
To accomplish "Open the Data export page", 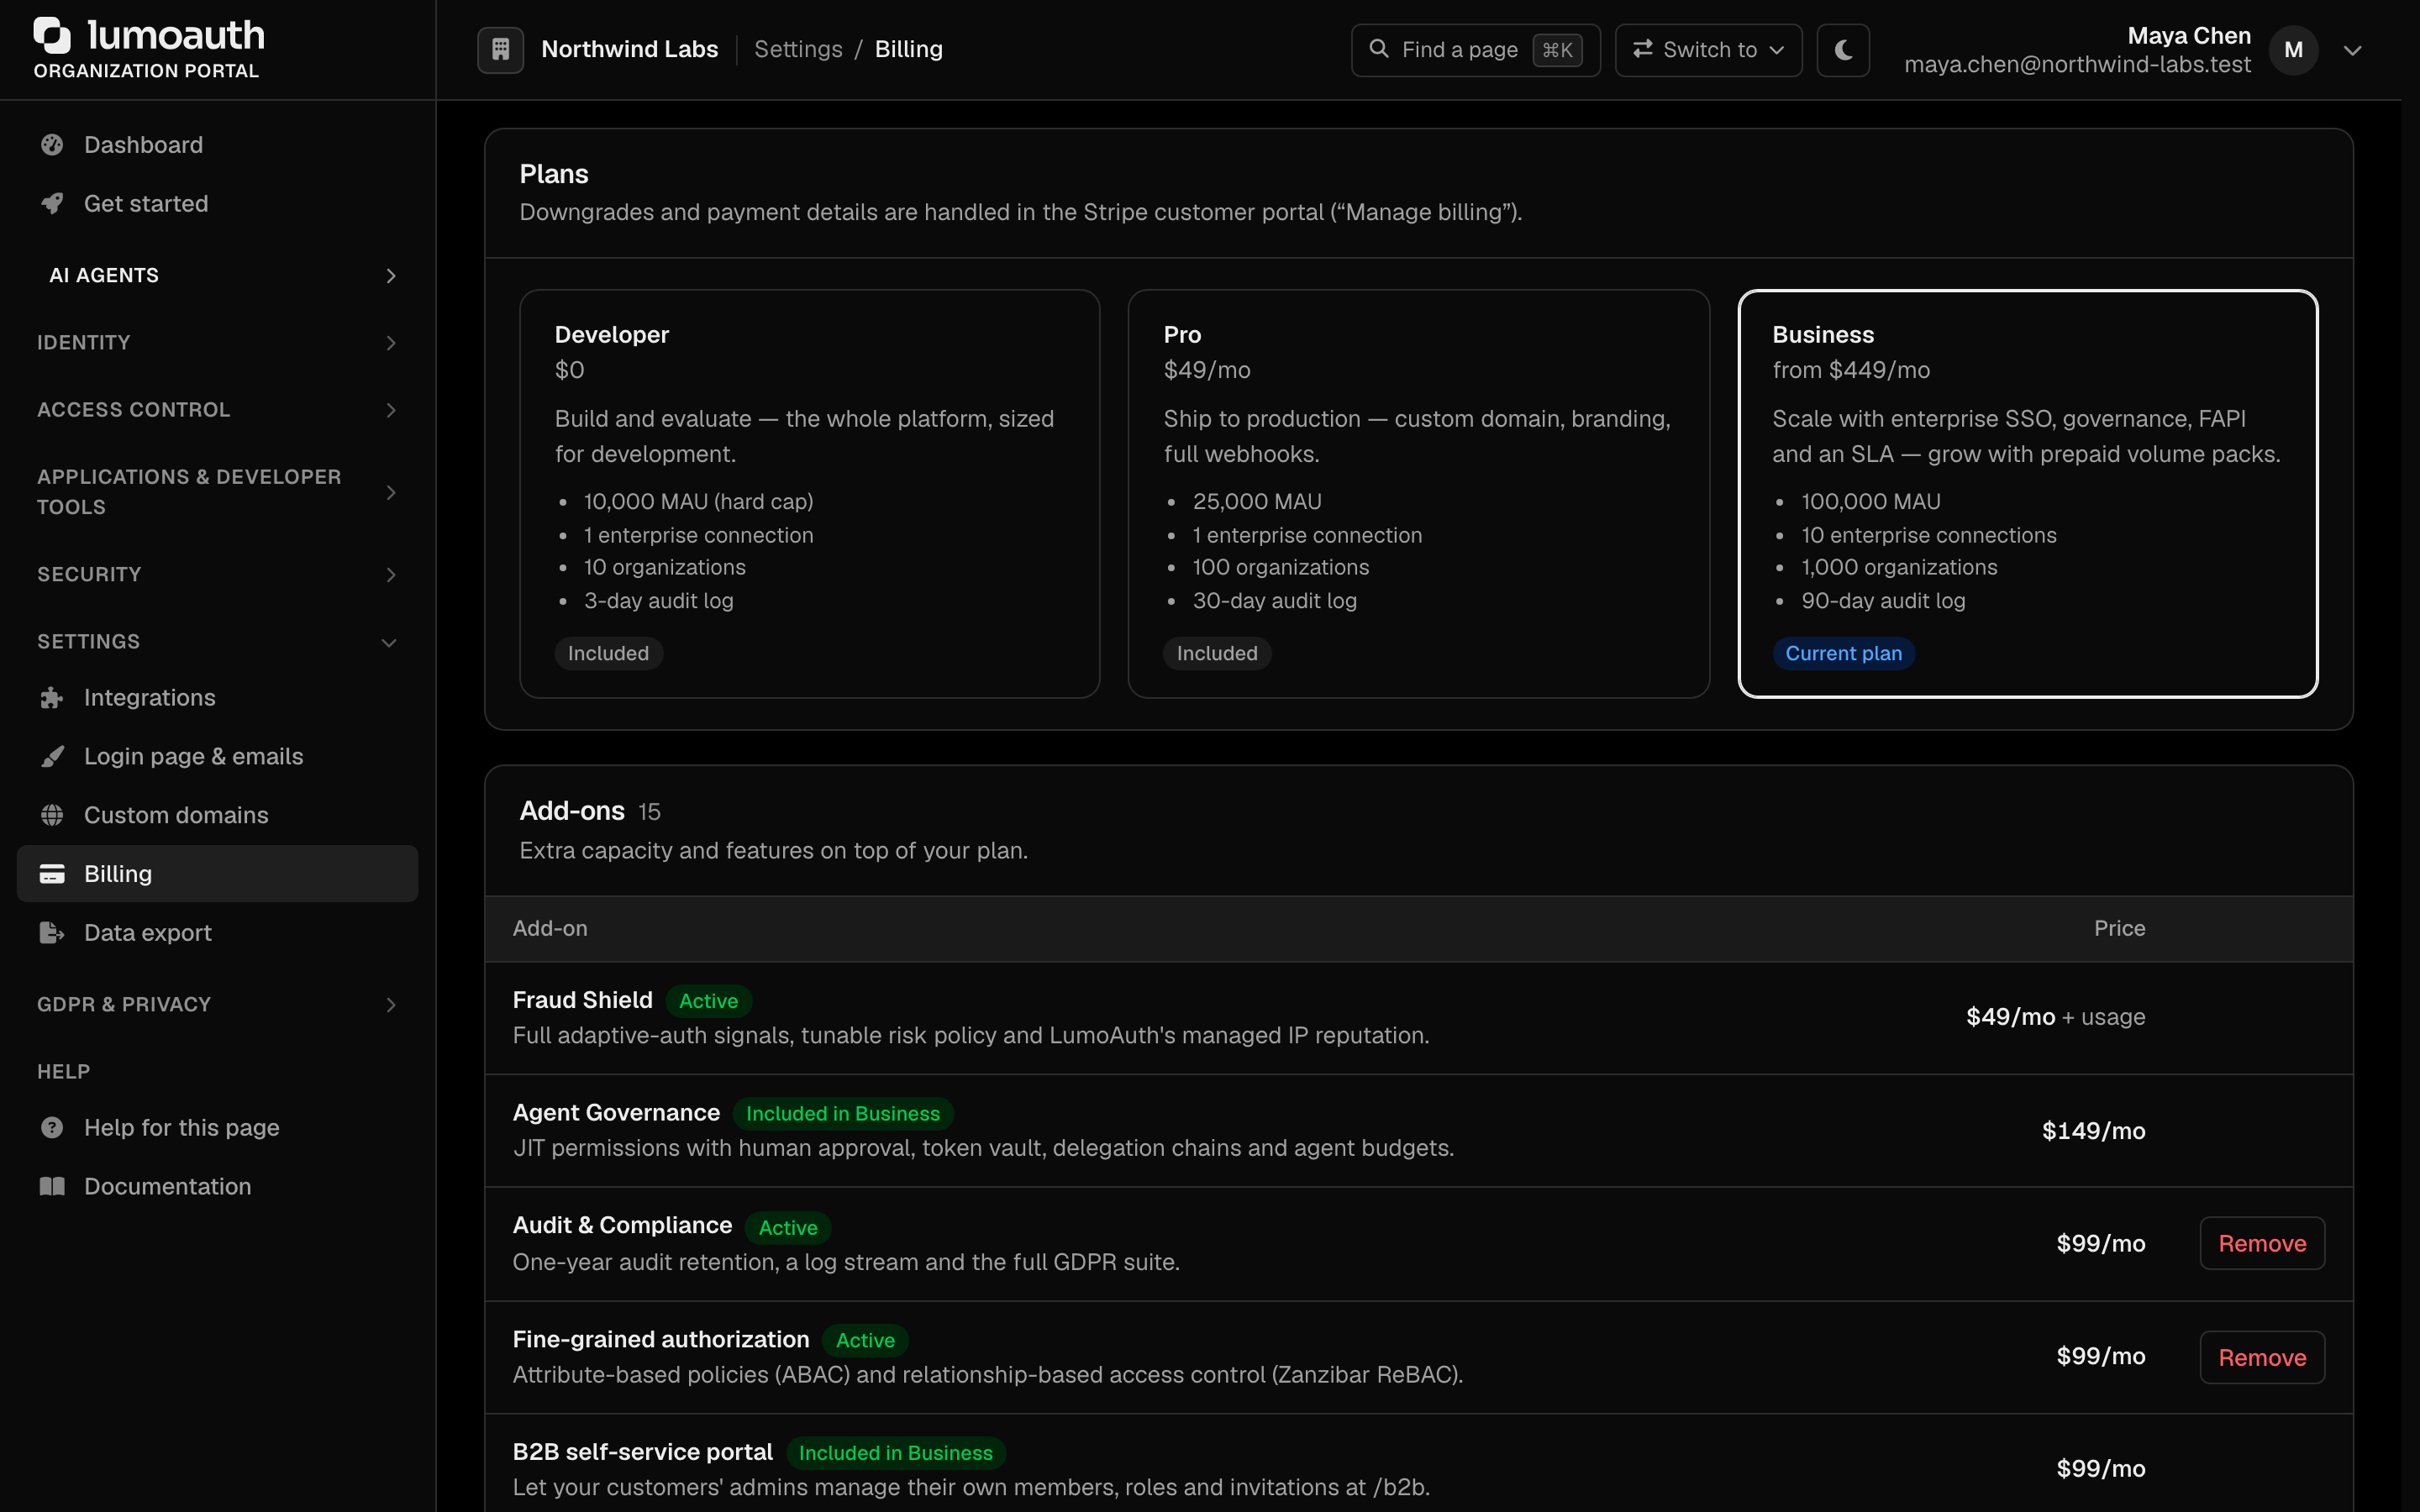I will pos(217,933).
